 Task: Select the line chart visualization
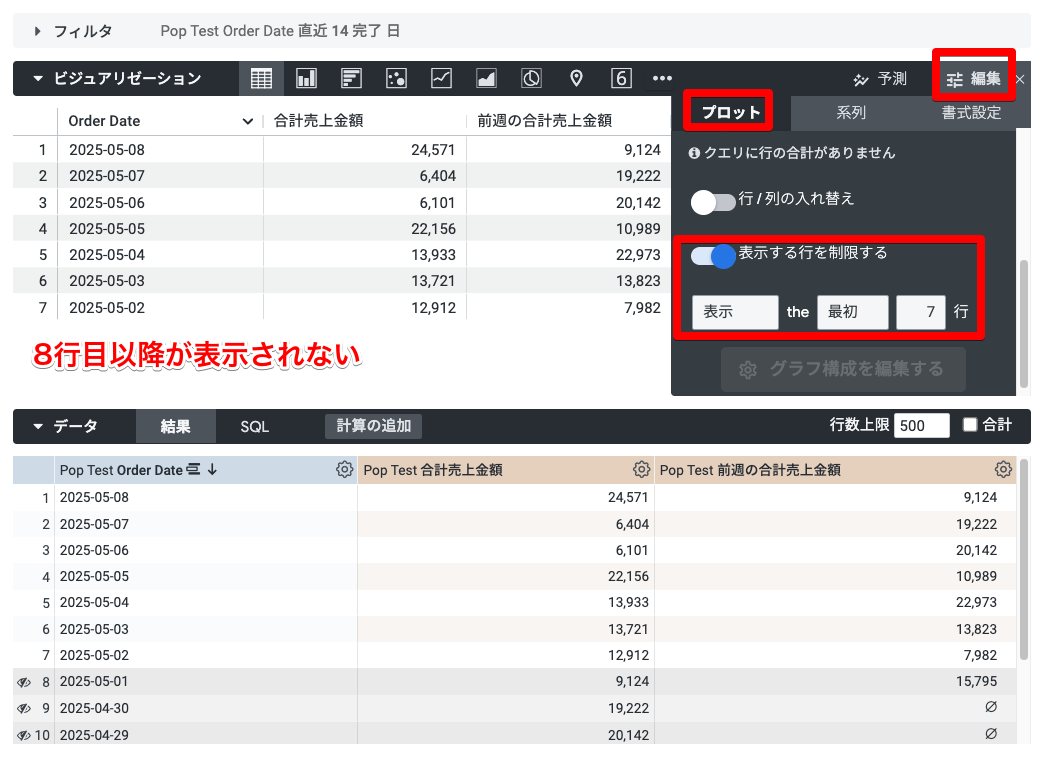click(441, 78)
